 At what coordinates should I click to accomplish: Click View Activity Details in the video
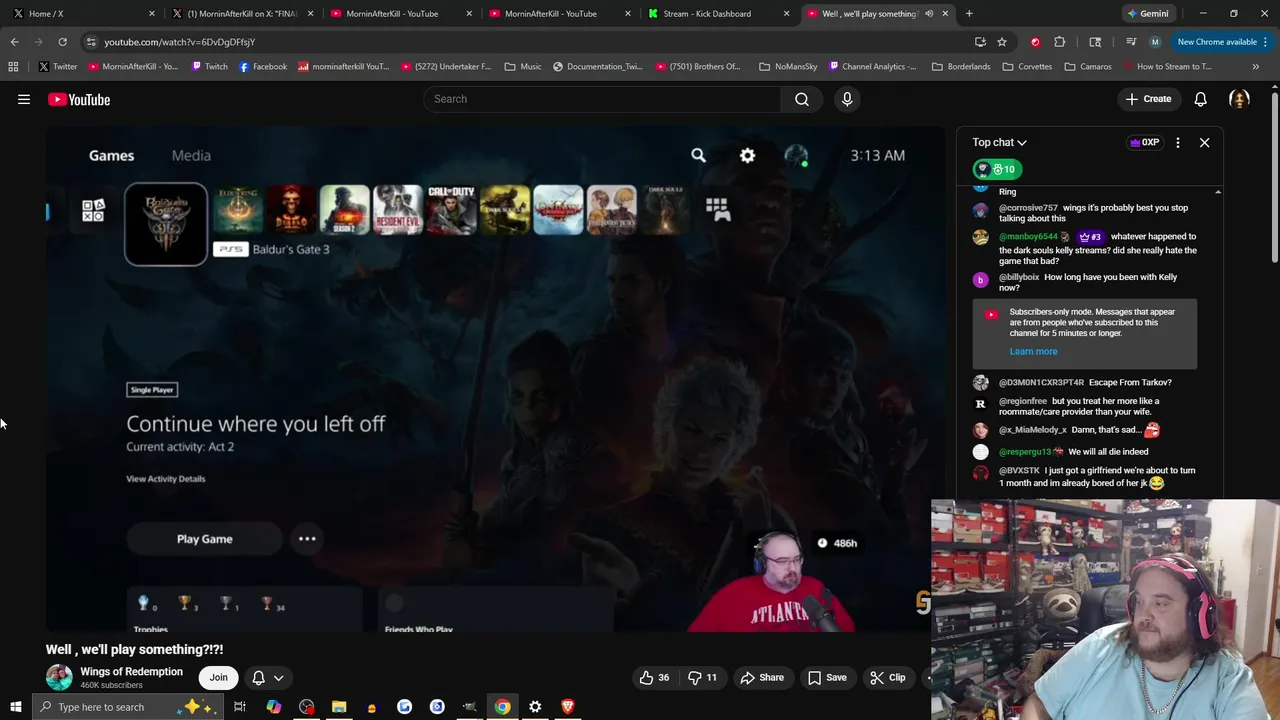[166, 479]
